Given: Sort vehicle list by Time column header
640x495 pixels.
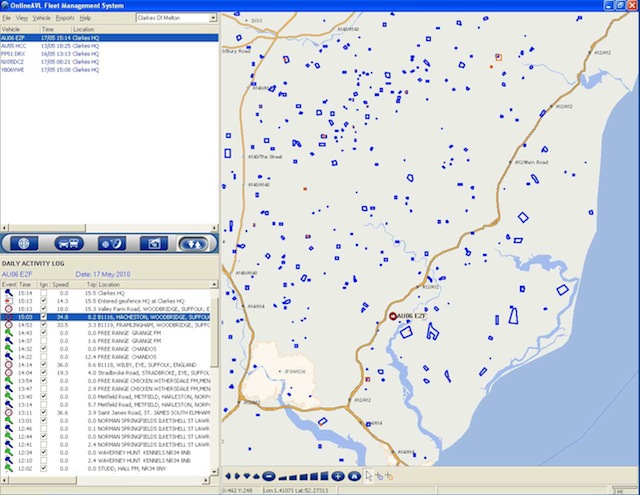Looking at the screenshot, I should click(x=47, y=29).
